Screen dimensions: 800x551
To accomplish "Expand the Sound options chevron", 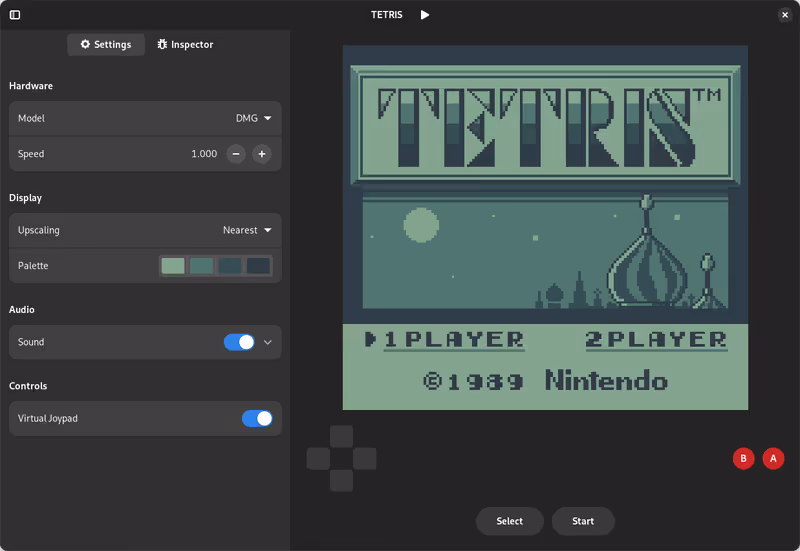I will [x=268, y=342].
